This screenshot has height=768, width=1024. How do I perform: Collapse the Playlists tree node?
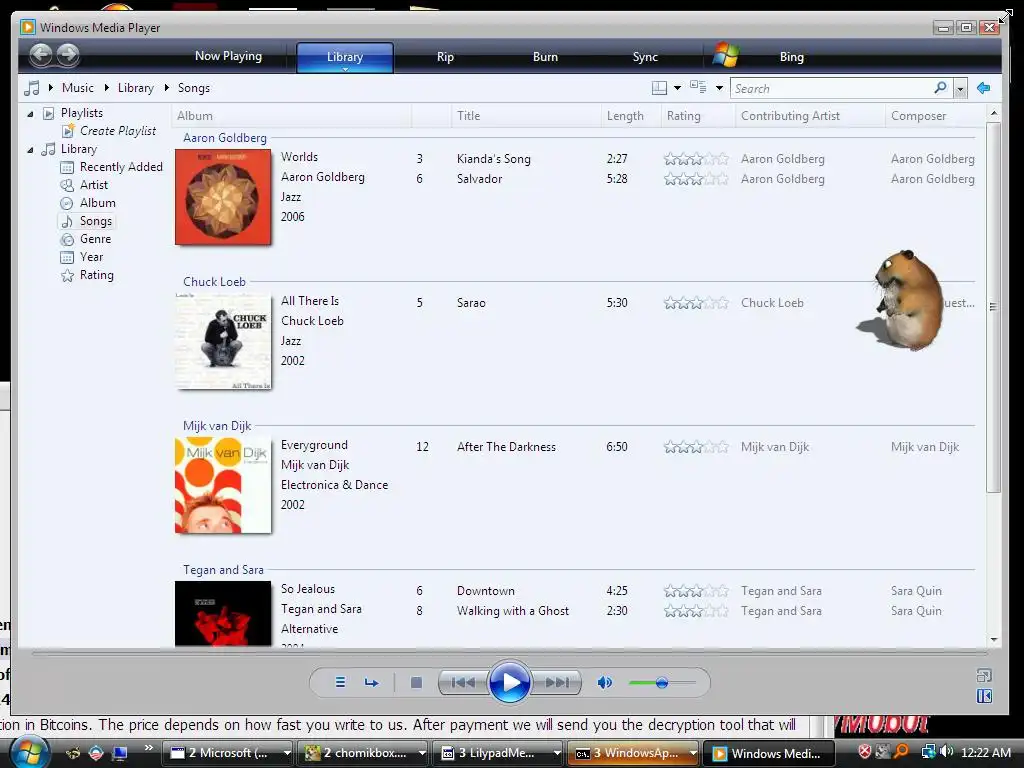(30, 114)
